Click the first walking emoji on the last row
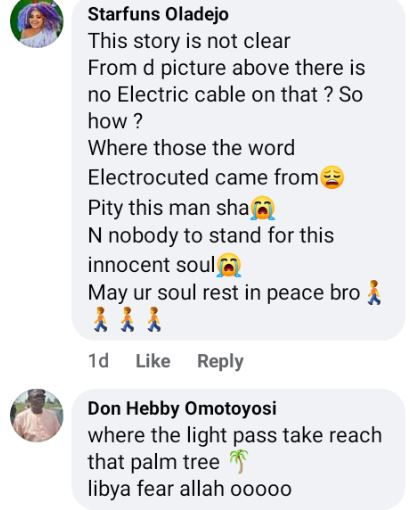 pyautogui.click(x=100, y=319)
